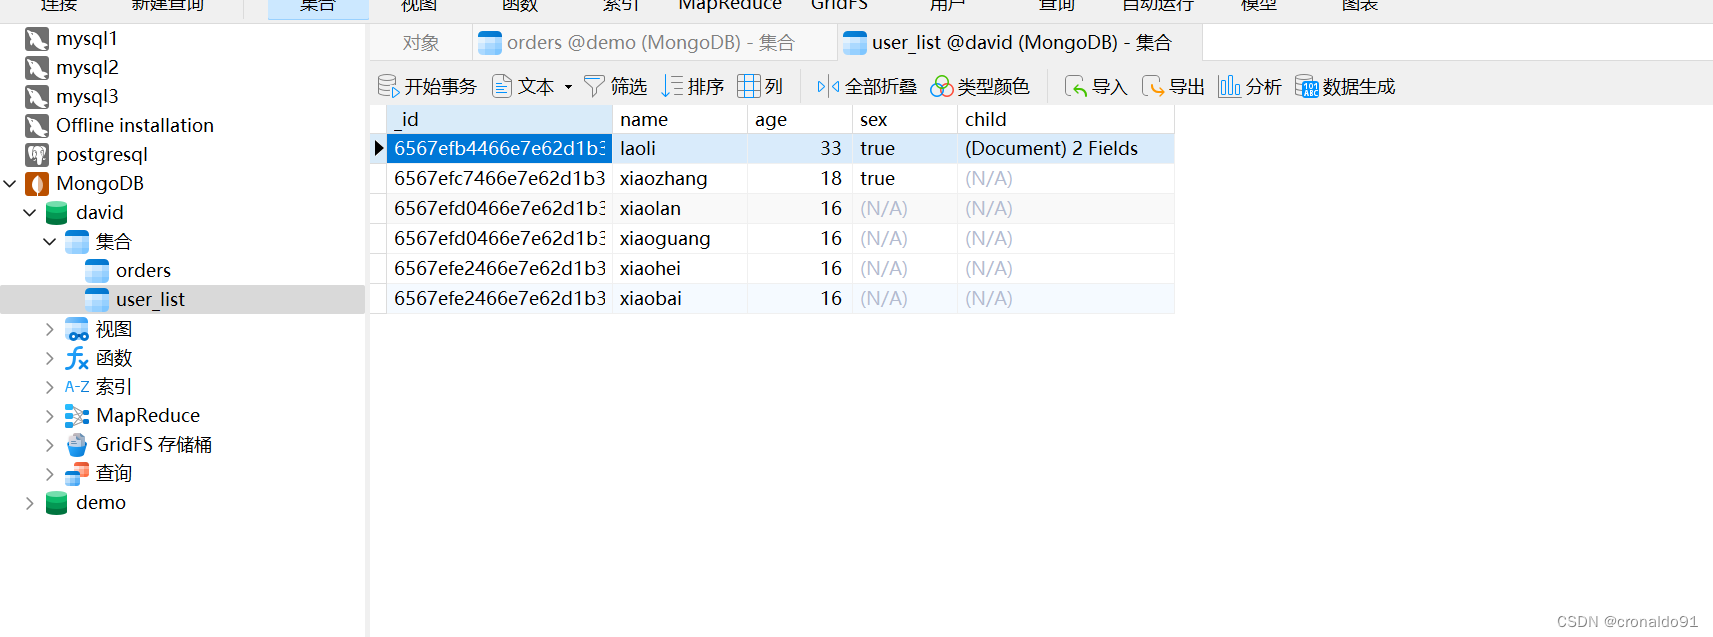This screenshot has width=1713, height=637.
Task: Click the 列 columns tool
Action: (x=760, y=87)
